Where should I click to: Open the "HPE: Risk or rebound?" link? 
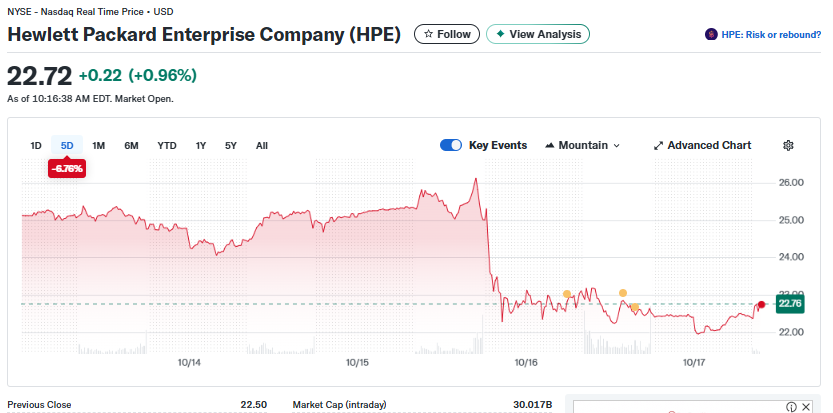(763, 35)
